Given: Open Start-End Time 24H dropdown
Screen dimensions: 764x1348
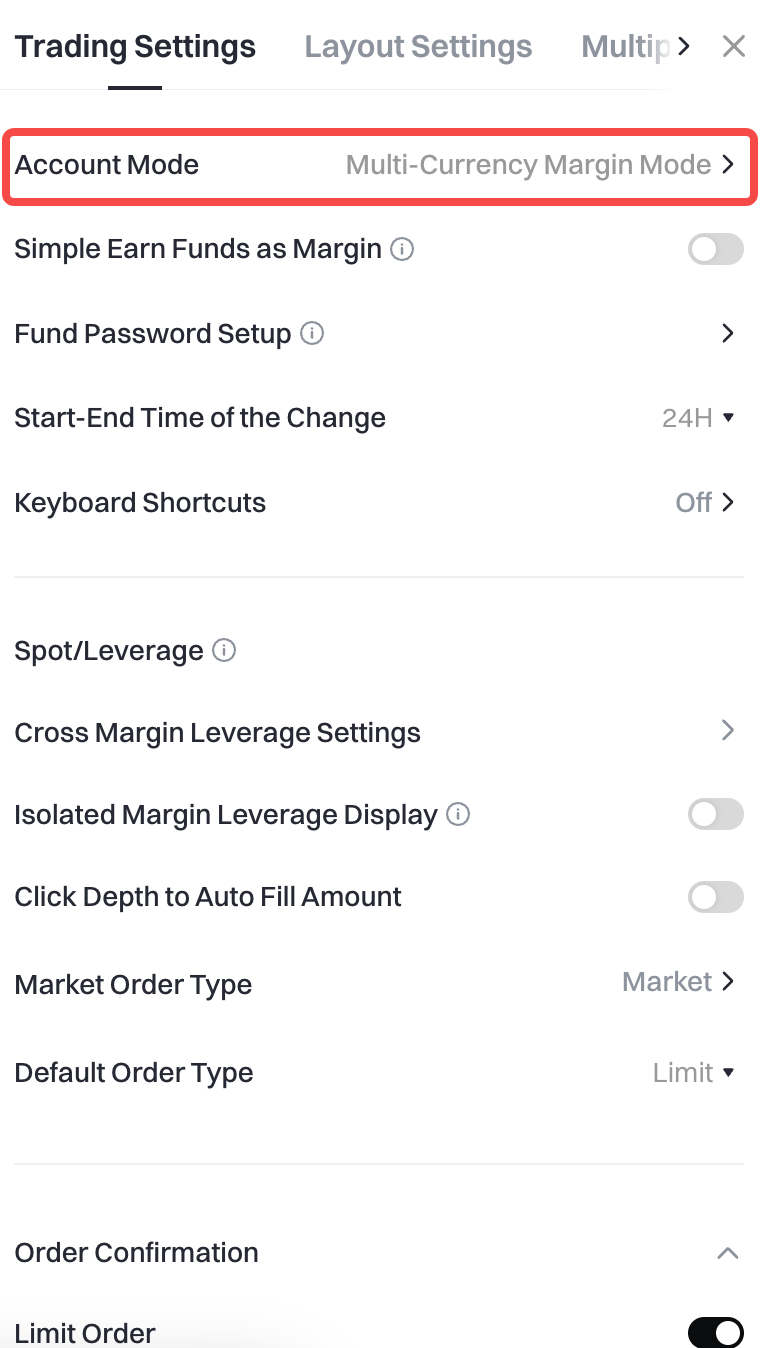Looking at the screenshot, I should tap(698, 418).
